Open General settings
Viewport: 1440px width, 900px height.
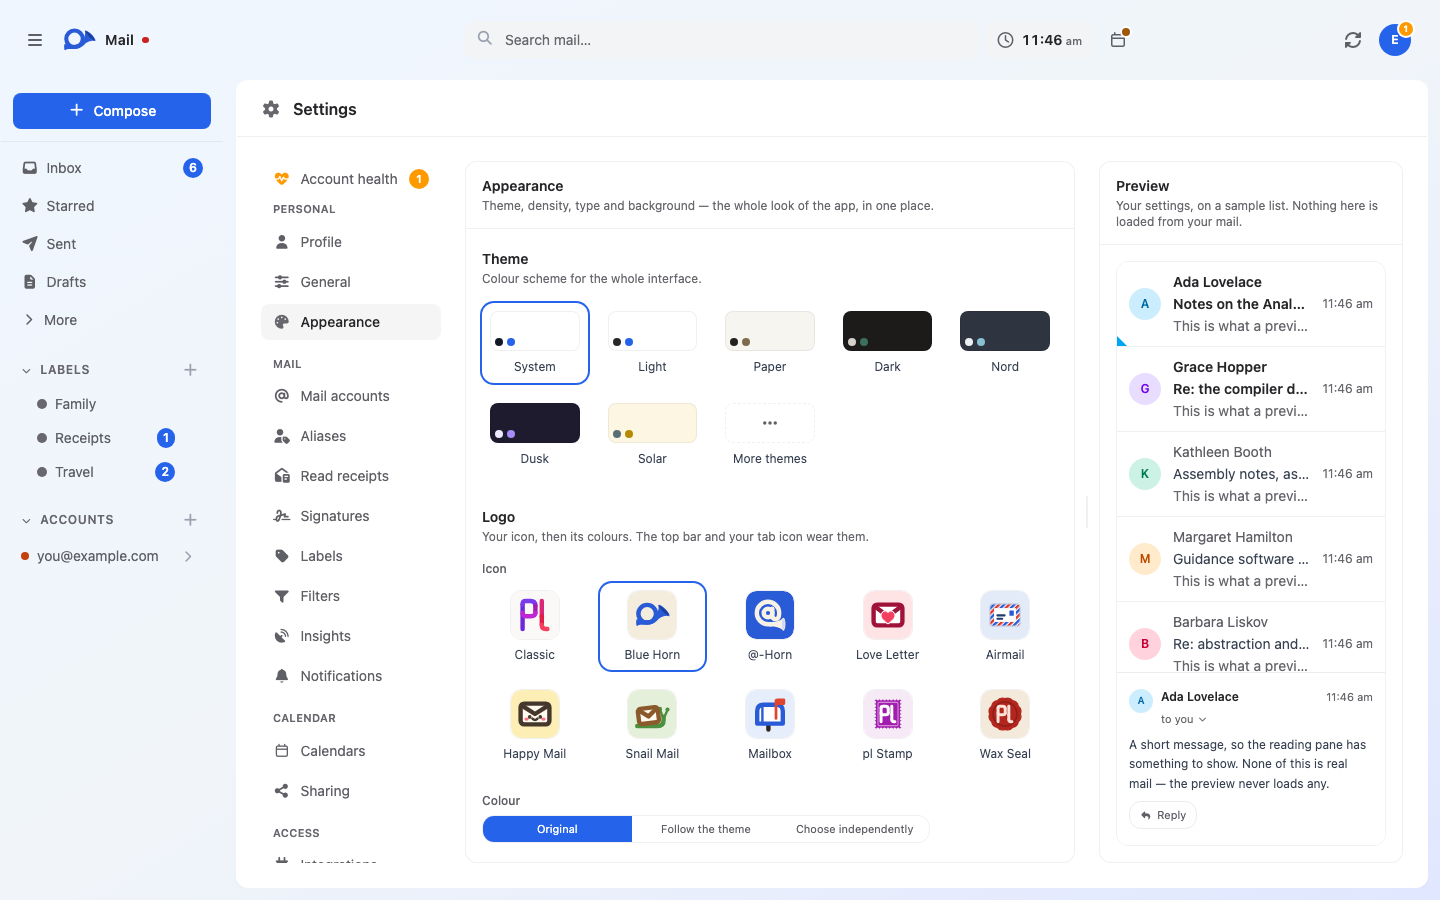pyautogui.click(x=351, y=282)
